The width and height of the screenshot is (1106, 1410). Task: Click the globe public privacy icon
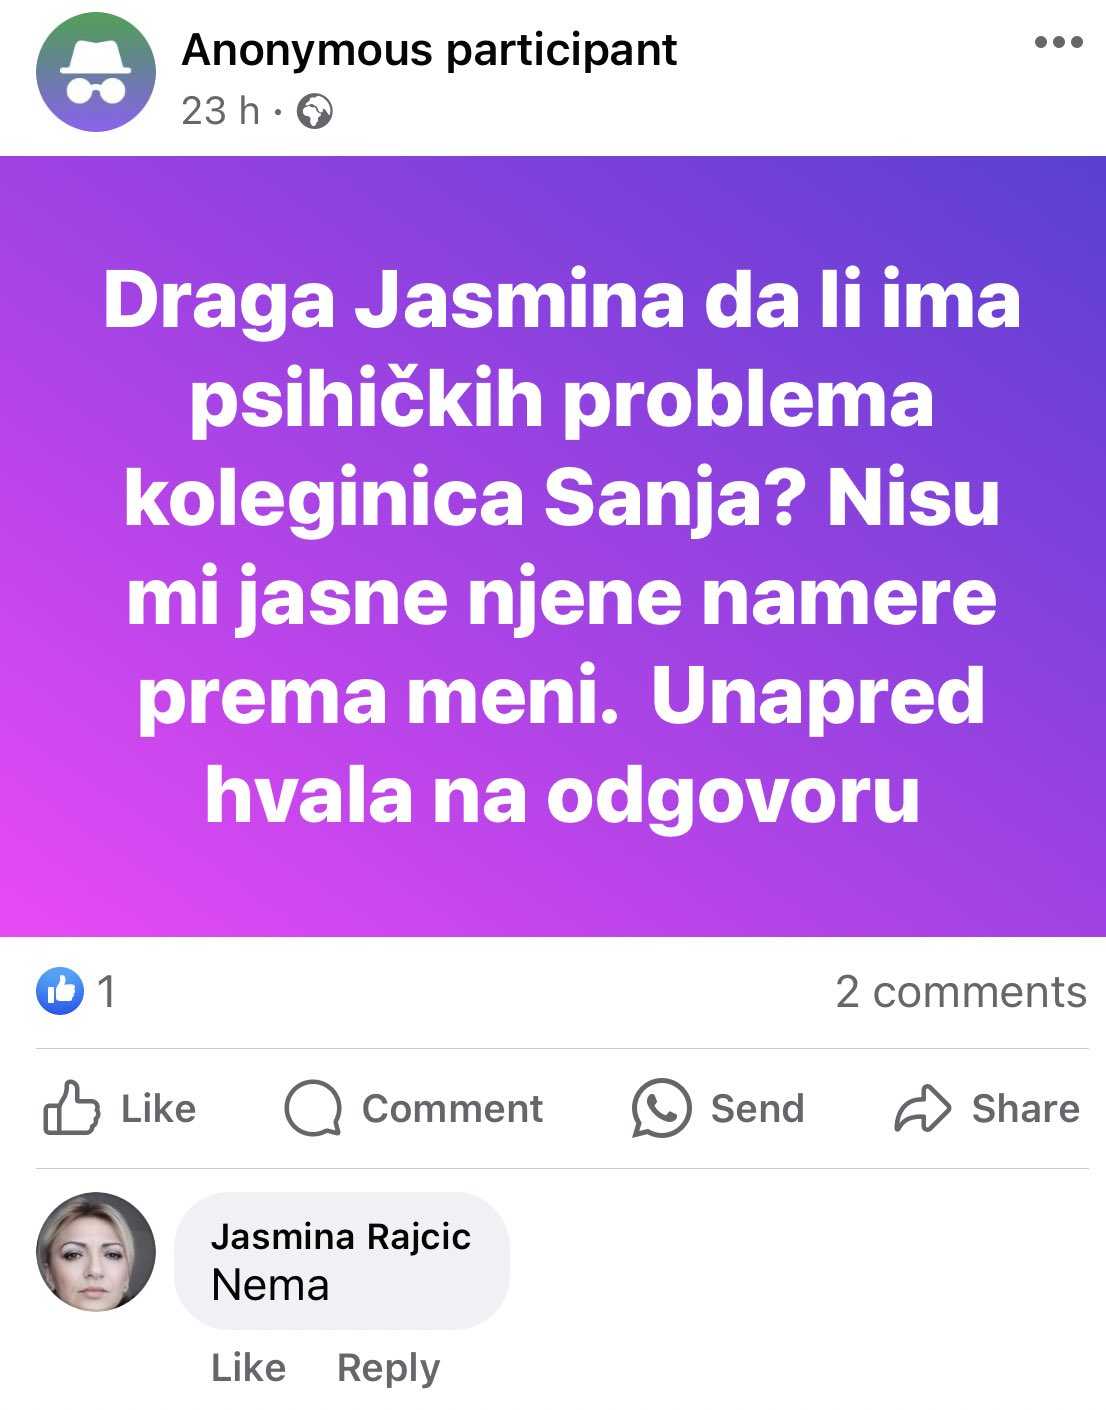tap(316, 111)
